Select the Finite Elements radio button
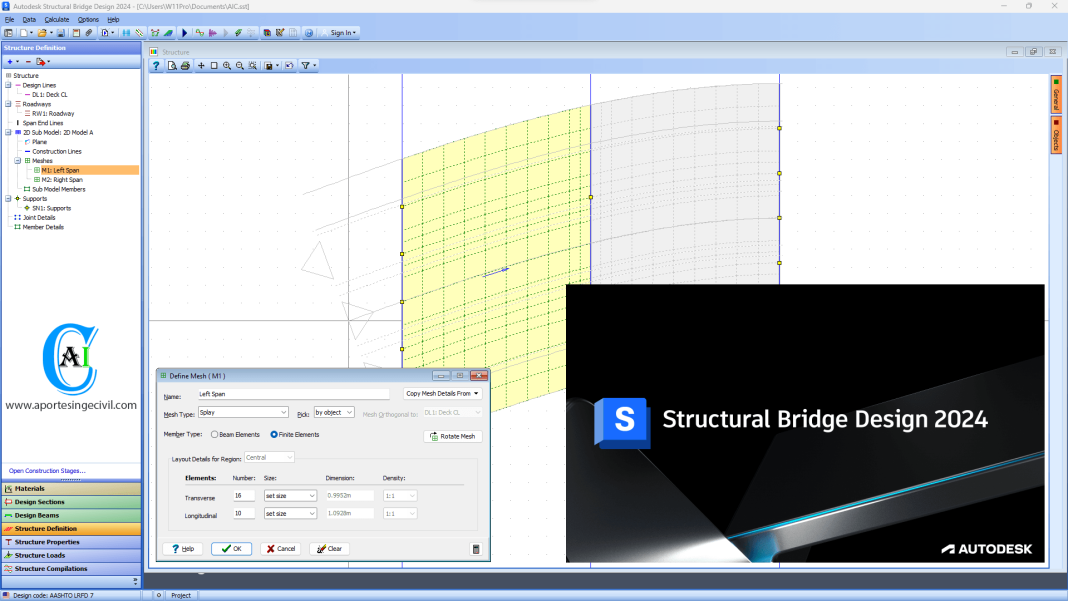 point(275,434)
